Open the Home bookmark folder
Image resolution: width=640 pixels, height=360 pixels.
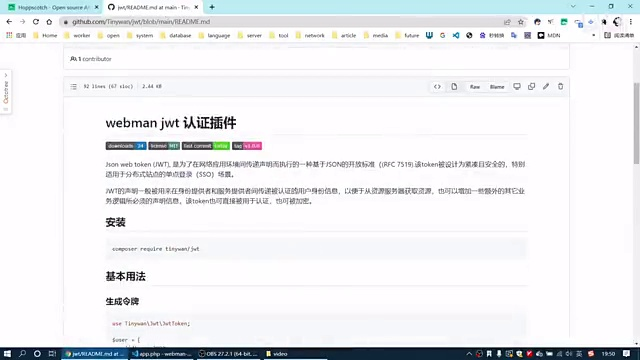tap(45, 36)
